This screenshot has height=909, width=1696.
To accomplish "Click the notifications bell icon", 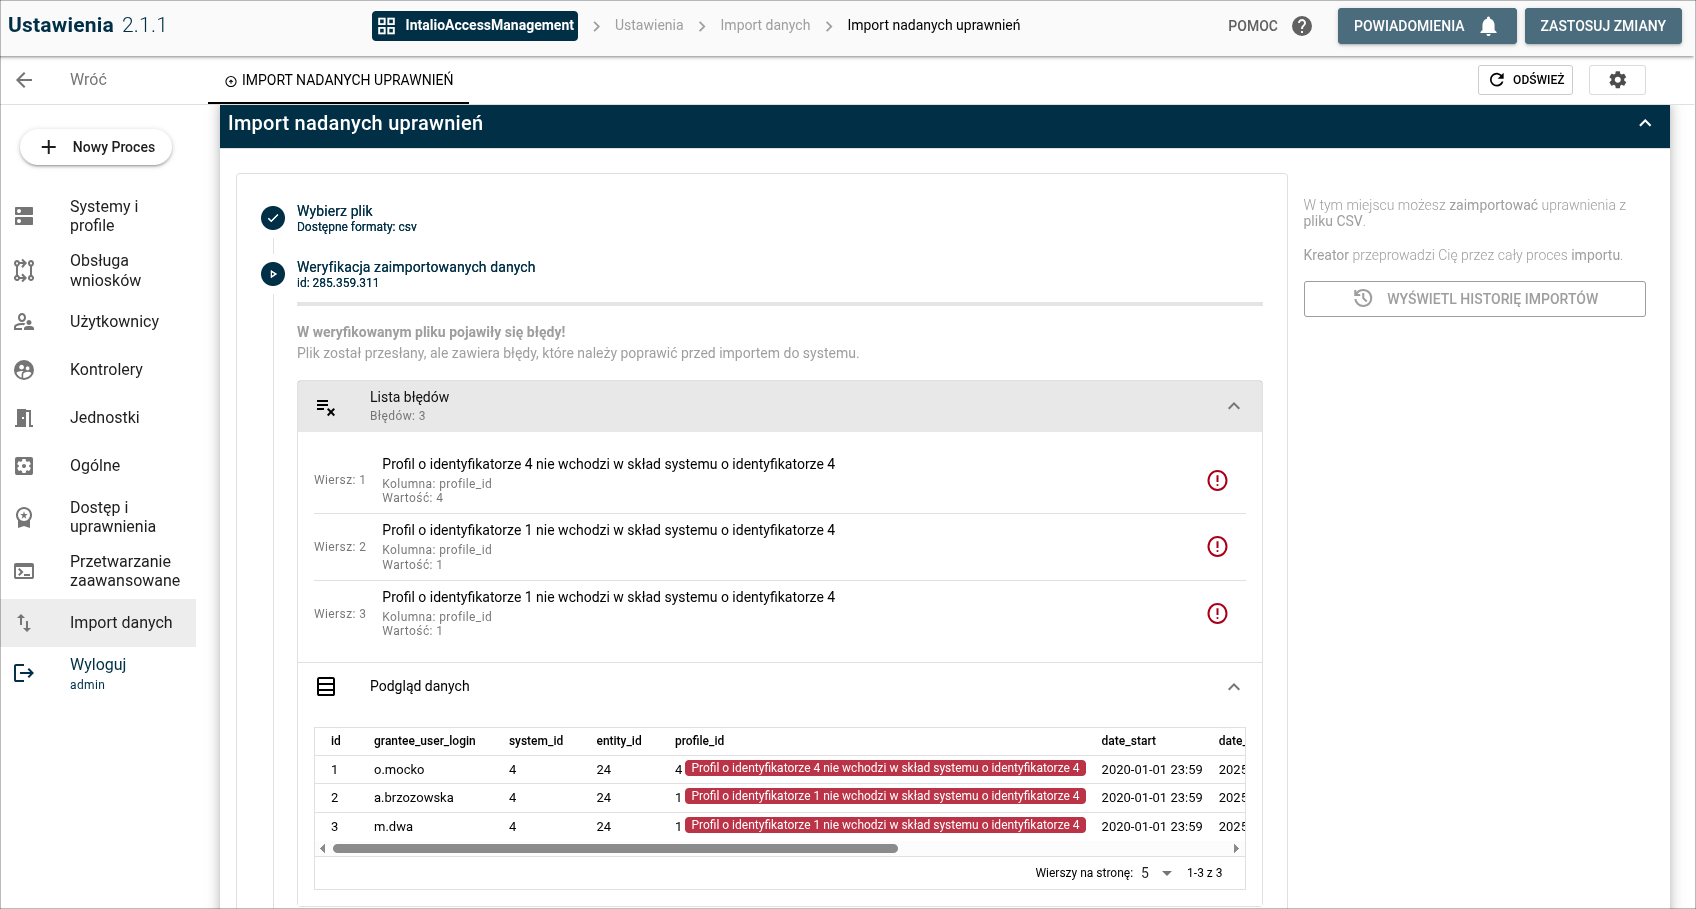I will pyautogui.click(x=1488, y=26).
